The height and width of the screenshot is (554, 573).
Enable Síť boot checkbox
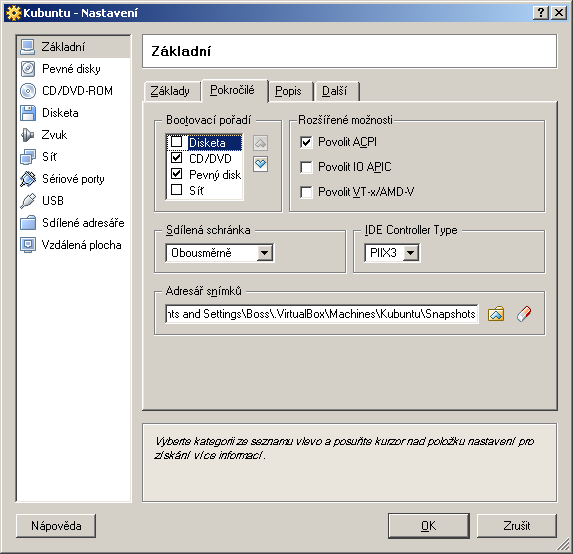tap(177, 190)
